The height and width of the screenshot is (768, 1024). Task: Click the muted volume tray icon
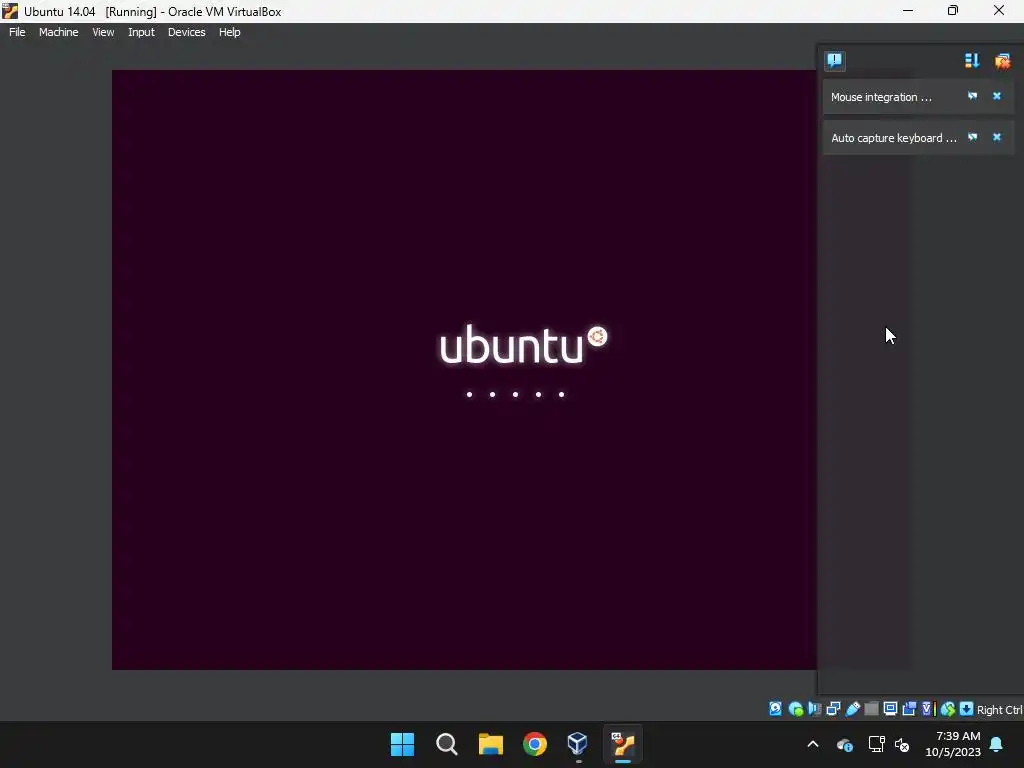click(x=902, y=744)
